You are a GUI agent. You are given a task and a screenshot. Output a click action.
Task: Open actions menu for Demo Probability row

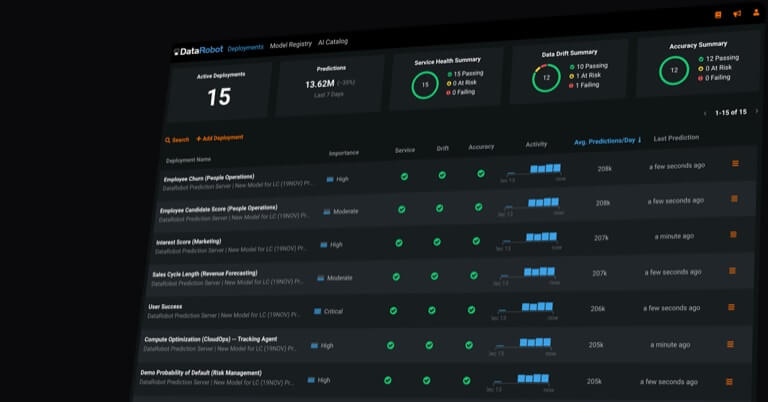(x=729, y=381)
